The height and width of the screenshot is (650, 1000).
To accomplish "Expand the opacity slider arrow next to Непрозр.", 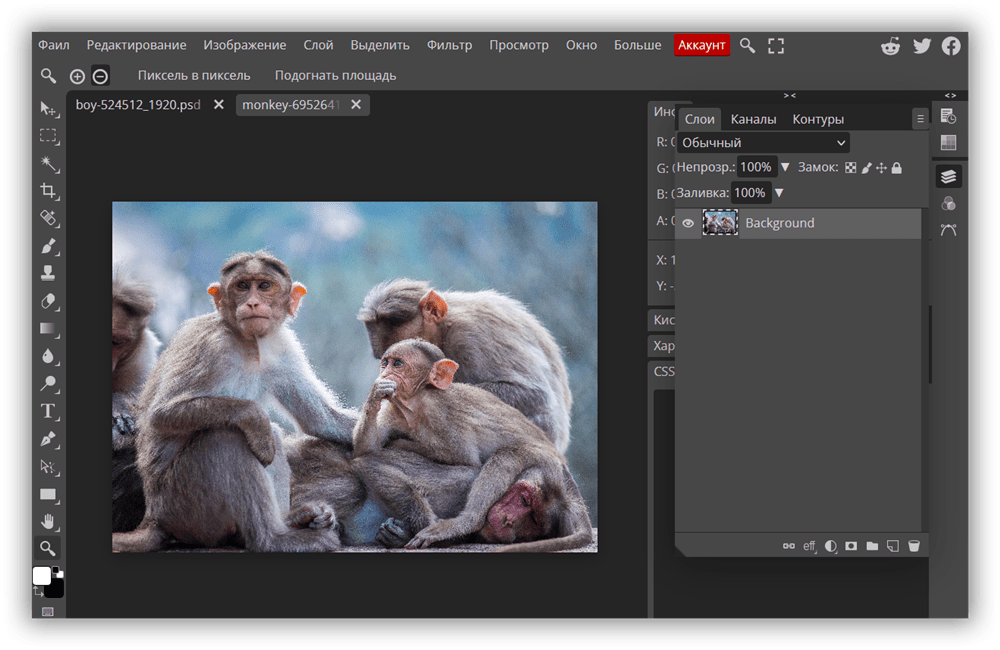I will coord(785,167).
